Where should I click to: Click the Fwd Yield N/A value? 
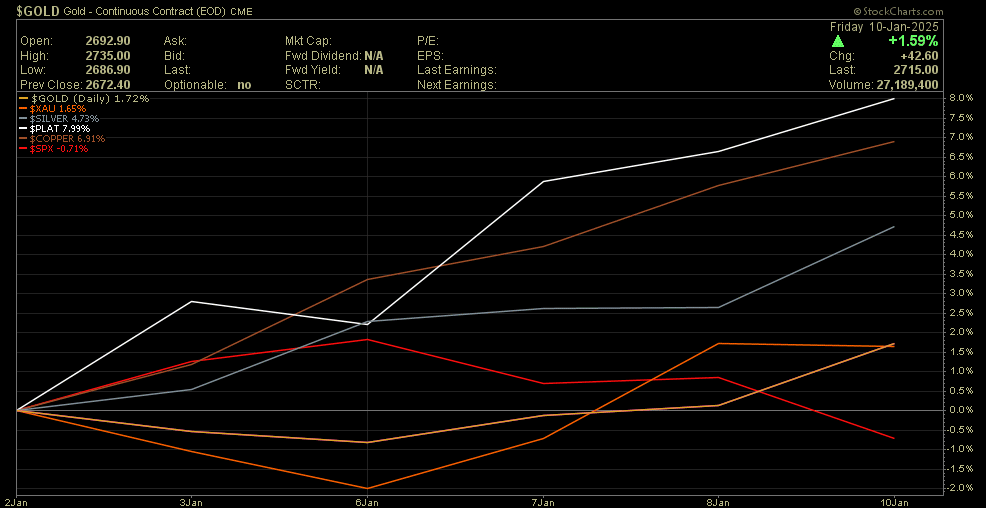[374, 70]
